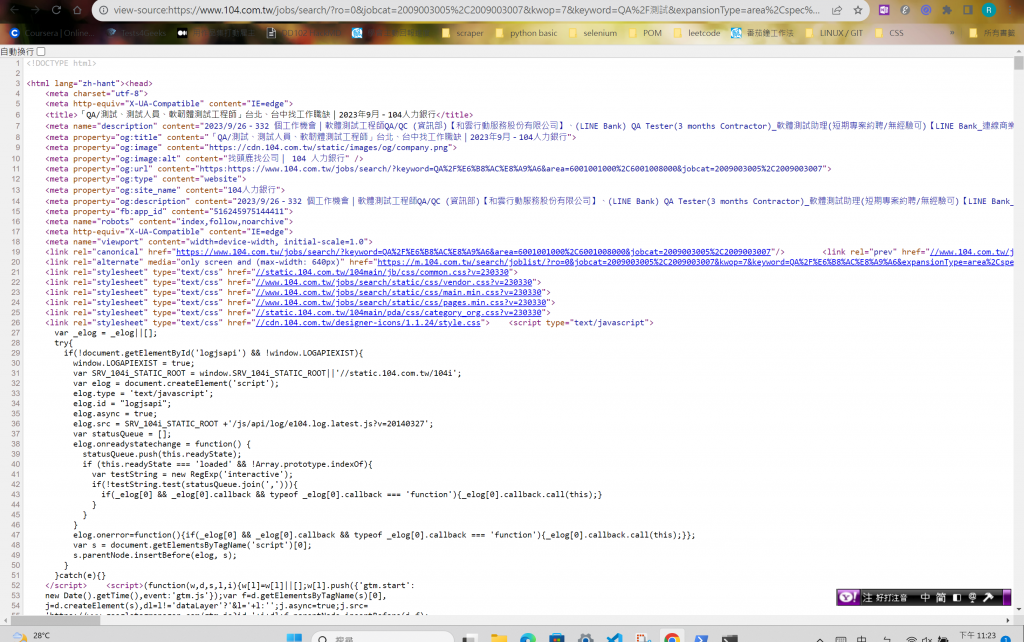Screen dimensions: 1024x642
Task: Open Microsoft Edge from the taskbar
Action: 528,637
